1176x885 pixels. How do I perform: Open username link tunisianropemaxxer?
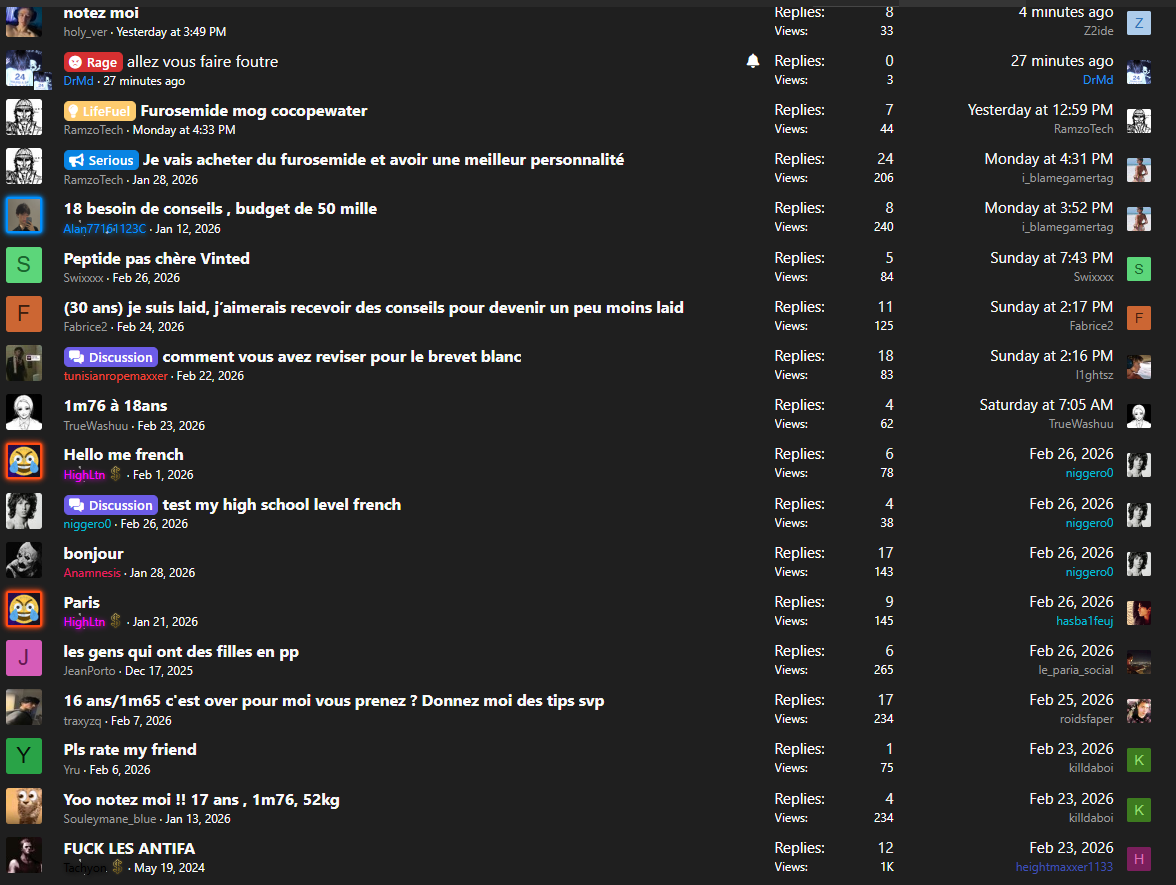click(x=116, y=376)
